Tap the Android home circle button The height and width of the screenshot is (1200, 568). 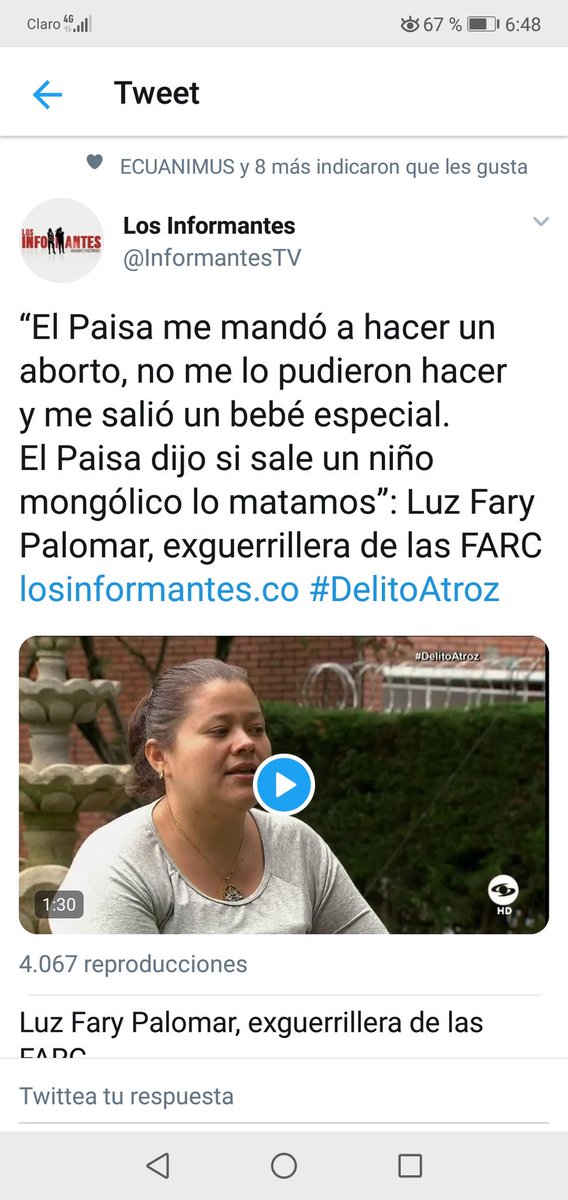(284, 1165)
